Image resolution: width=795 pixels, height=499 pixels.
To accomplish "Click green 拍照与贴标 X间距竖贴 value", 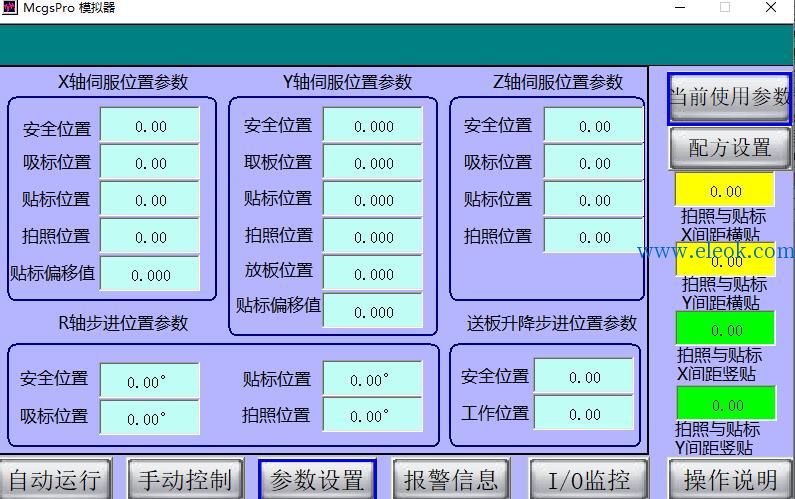I will pyautogui.click(x=726, y=329).
